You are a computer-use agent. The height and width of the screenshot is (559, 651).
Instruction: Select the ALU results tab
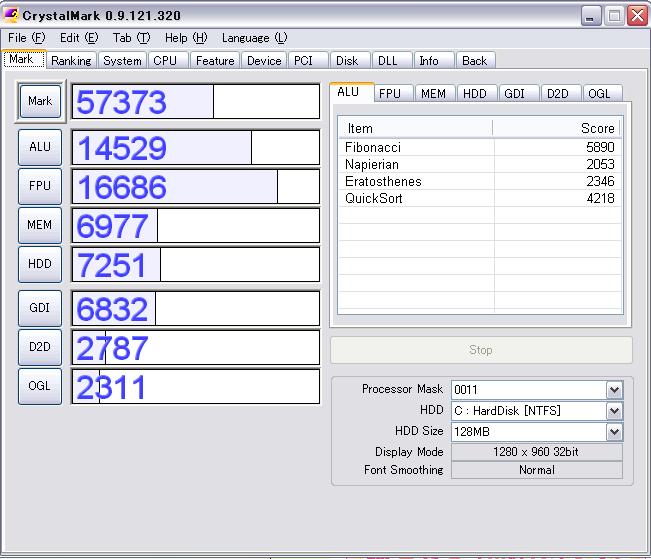[352, 92]
